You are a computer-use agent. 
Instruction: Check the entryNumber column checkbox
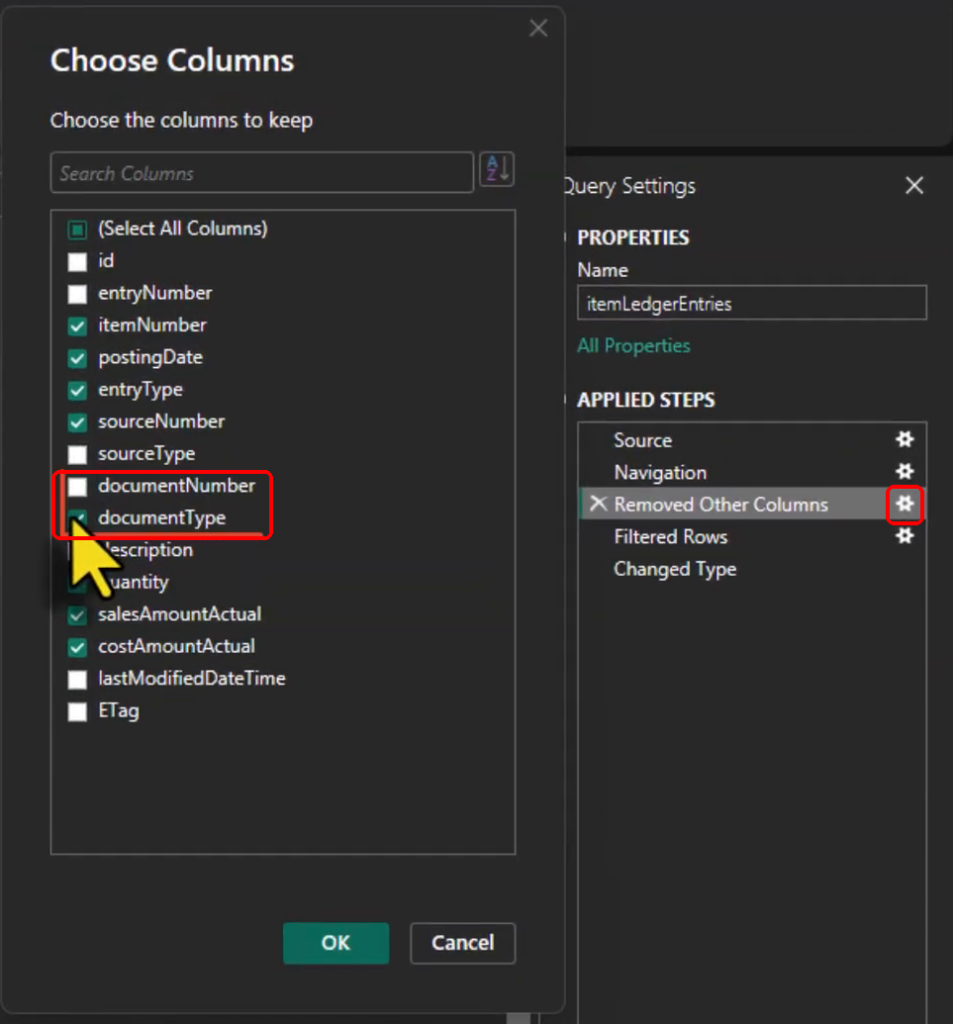click(x=77, y=293)
